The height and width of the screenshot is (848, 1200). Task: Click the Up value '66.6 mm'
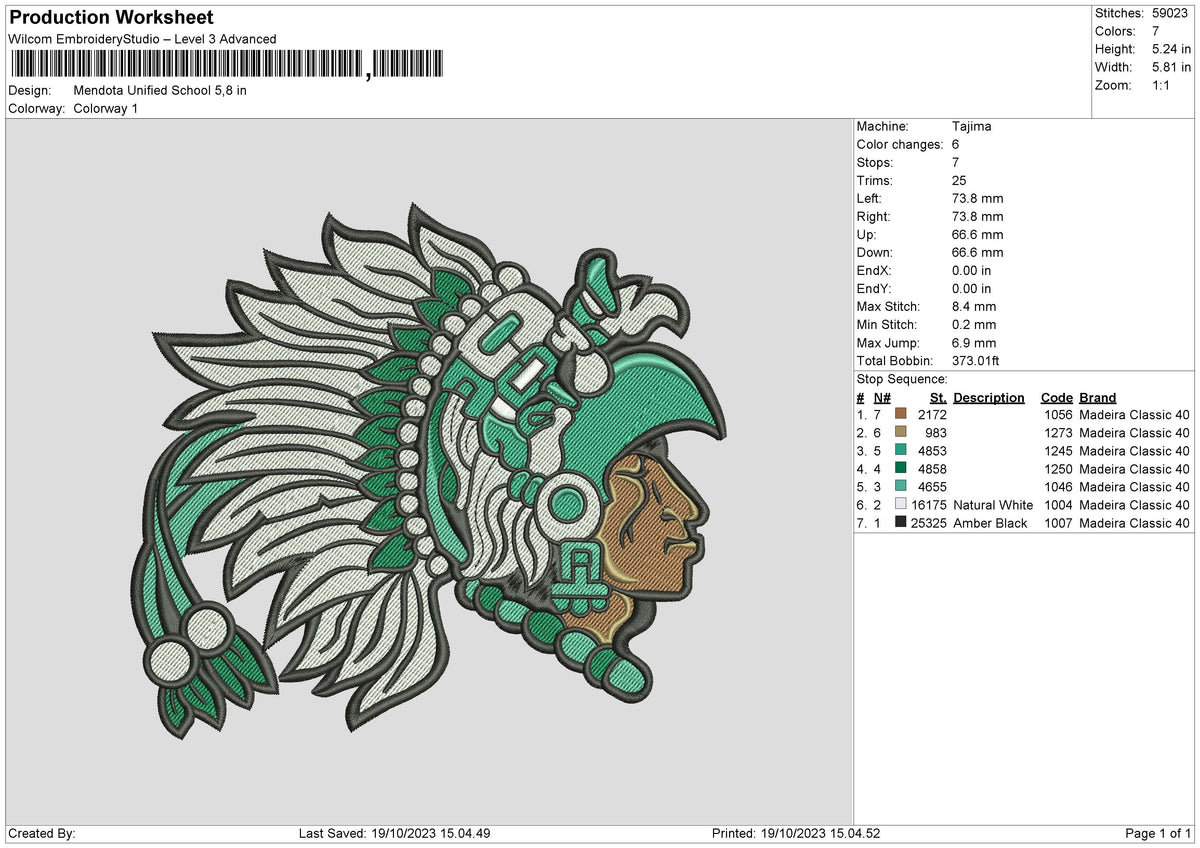click(978, 235)
